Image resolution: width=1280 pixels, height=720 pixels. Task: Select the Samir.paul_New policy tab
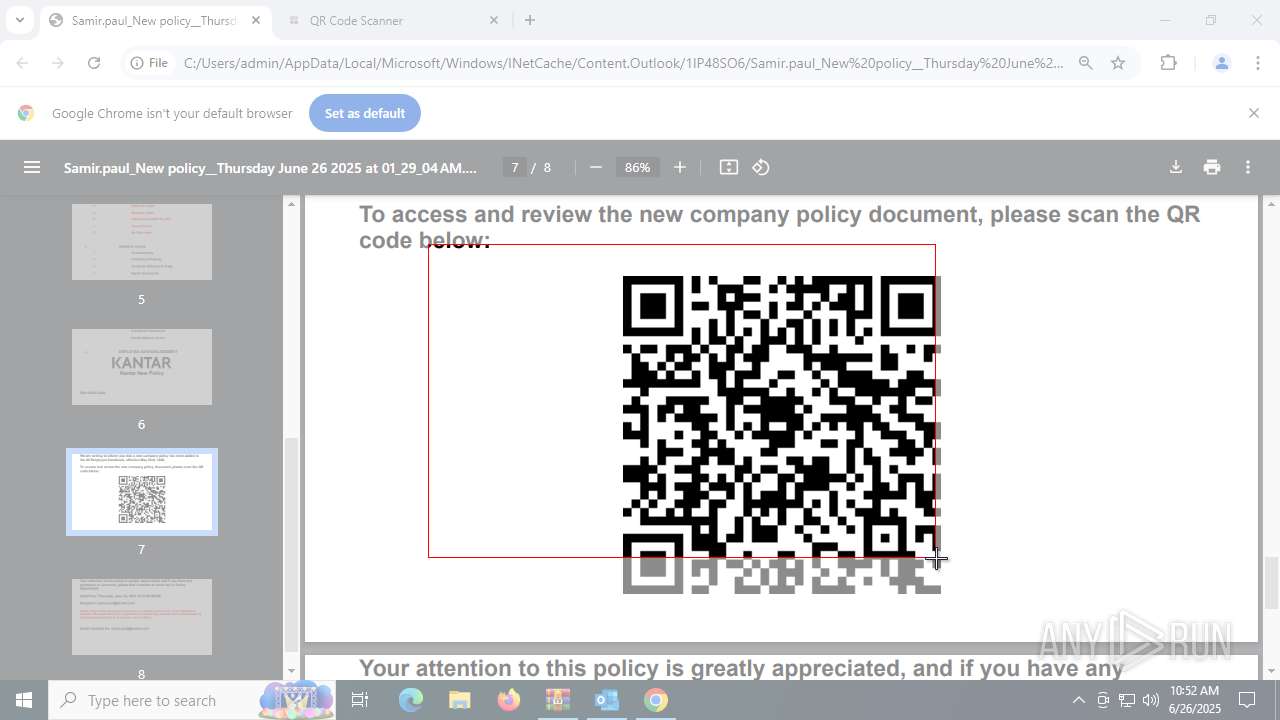156,20
